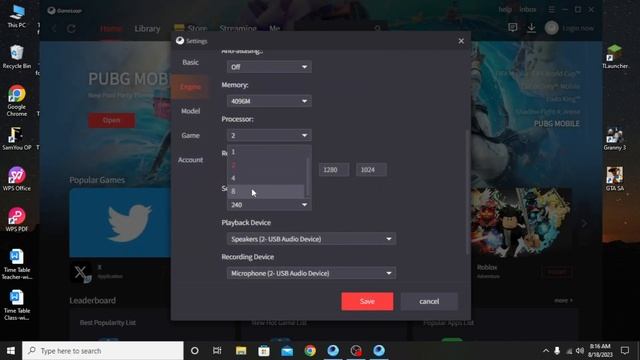Open Recycle Bin desktop icon
Image resolution: width=640 pixels, height=360 pixels.
tap(17, 57)
